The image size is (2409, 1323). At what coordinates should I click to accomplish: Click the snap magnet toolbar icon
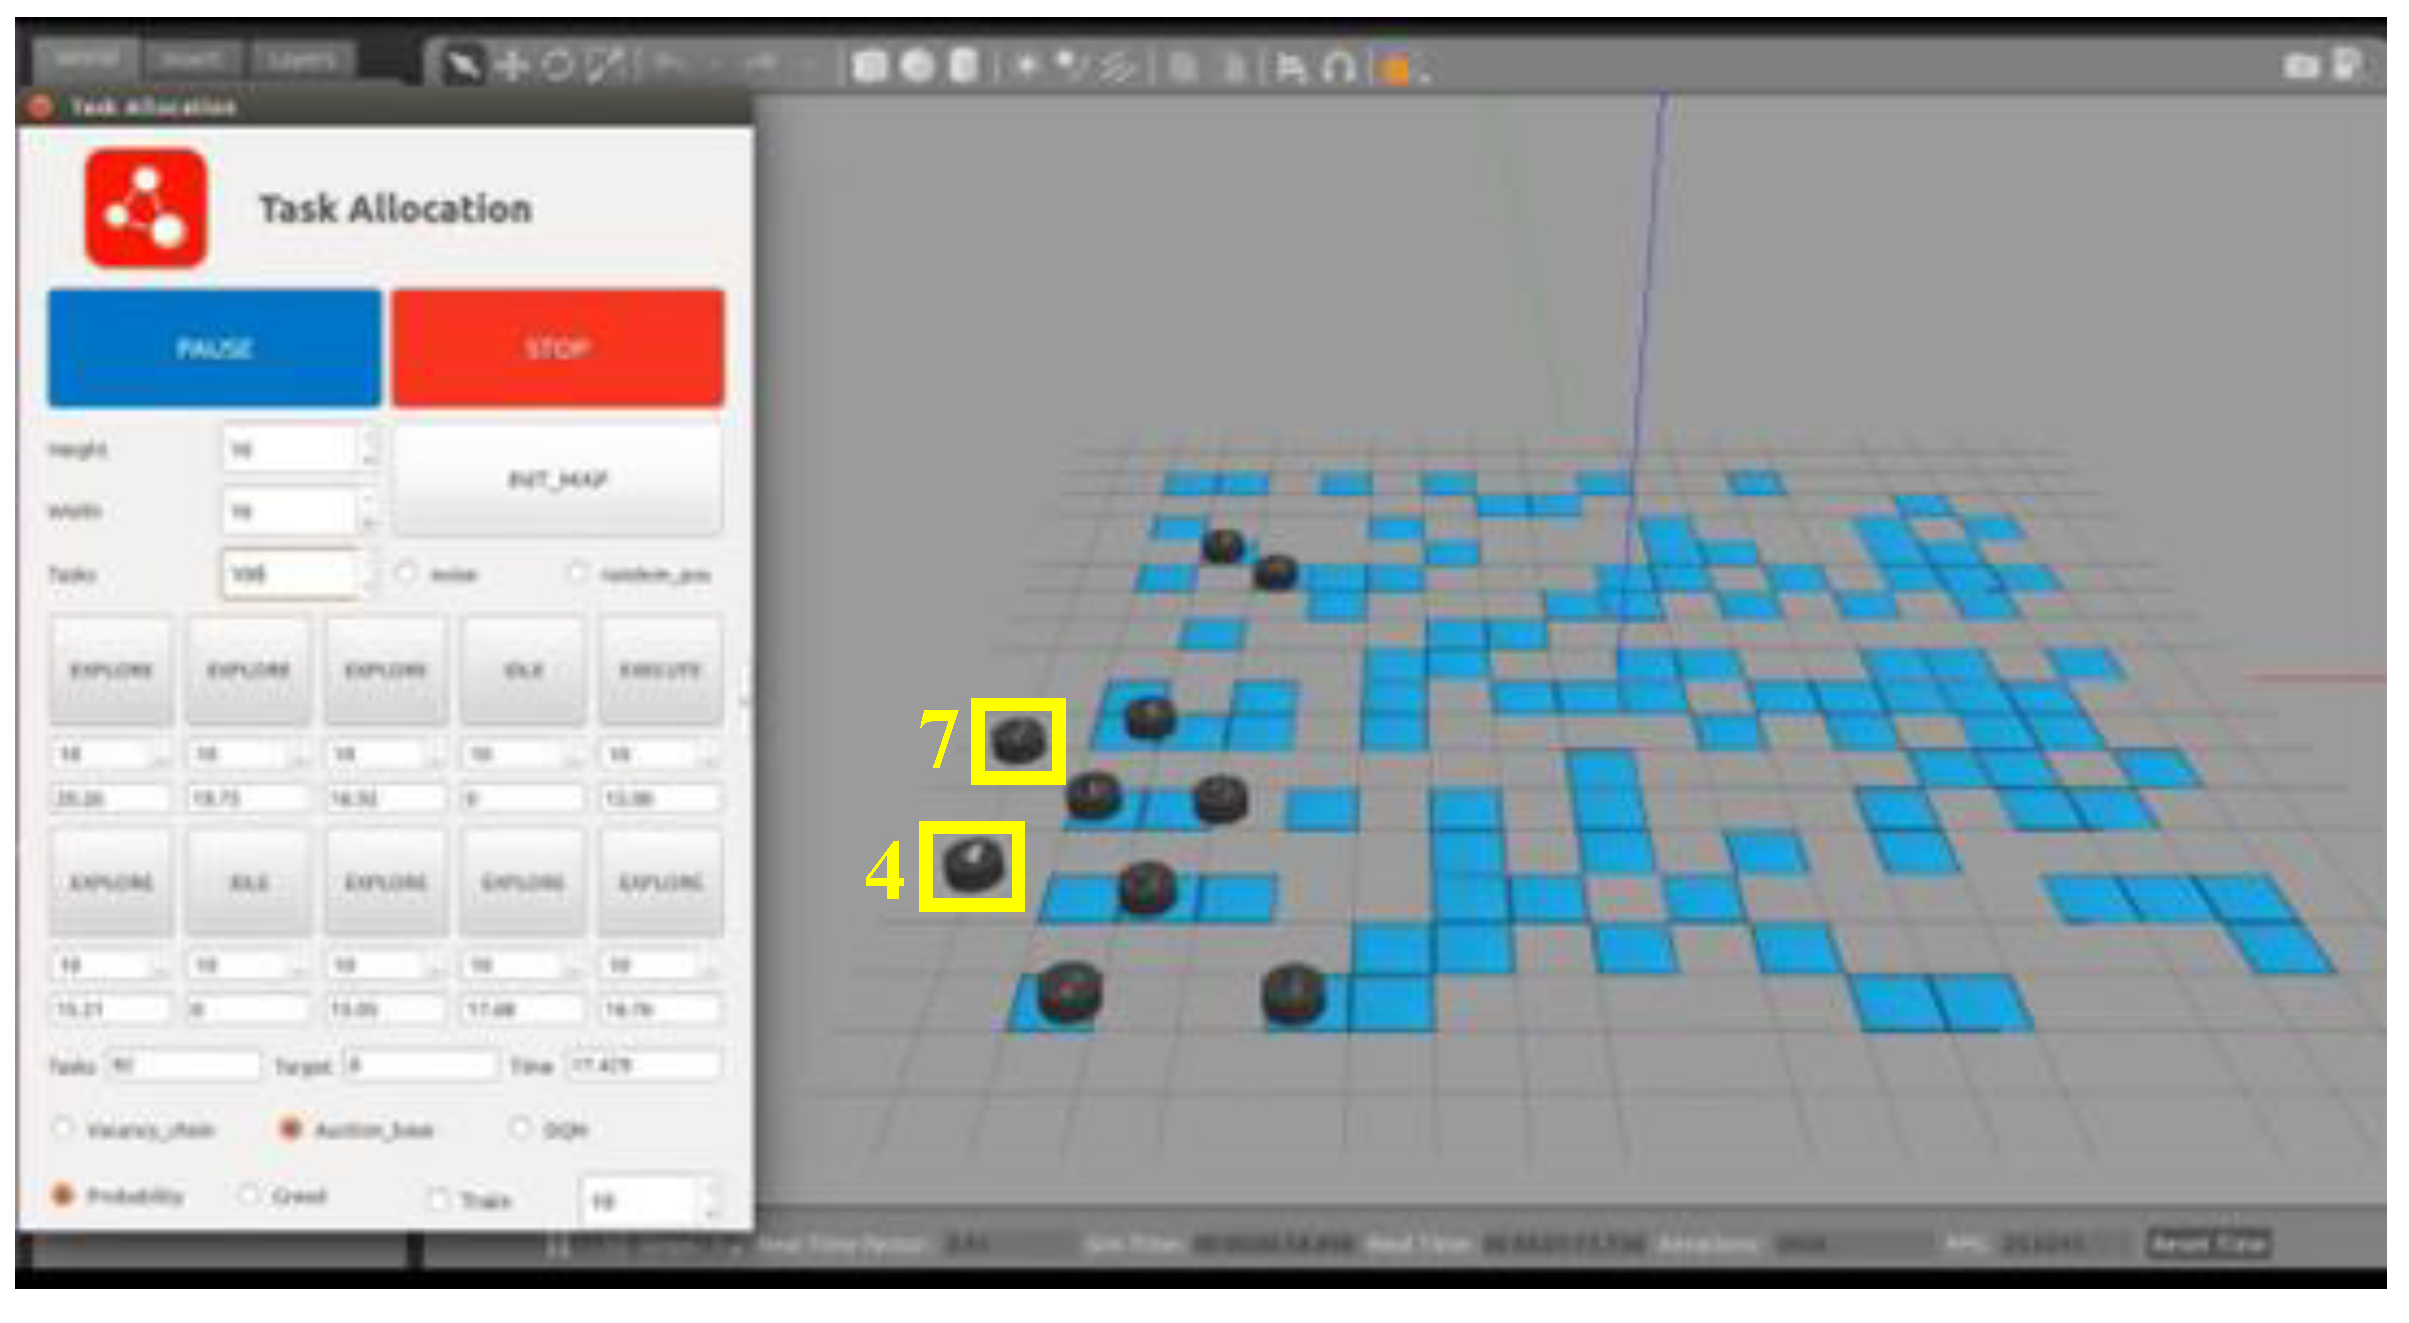click(x=1338, y=68)
